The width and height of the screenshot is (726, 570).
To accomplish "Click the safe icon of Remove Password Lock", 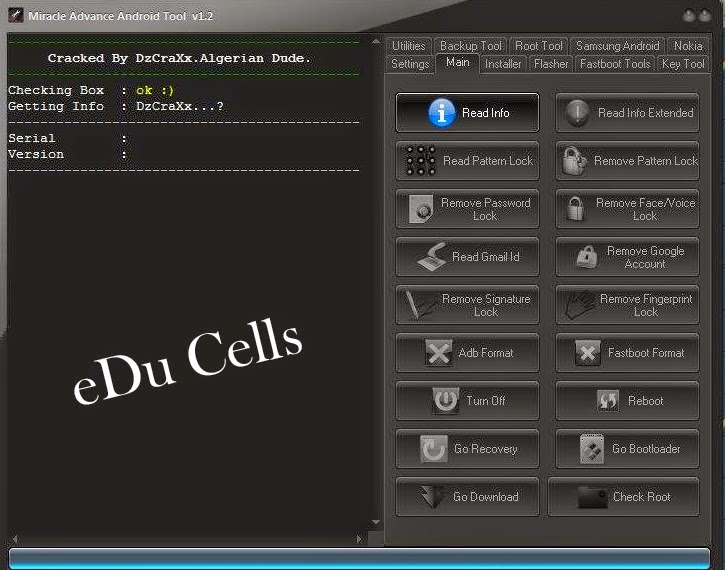I will (421, 209).
